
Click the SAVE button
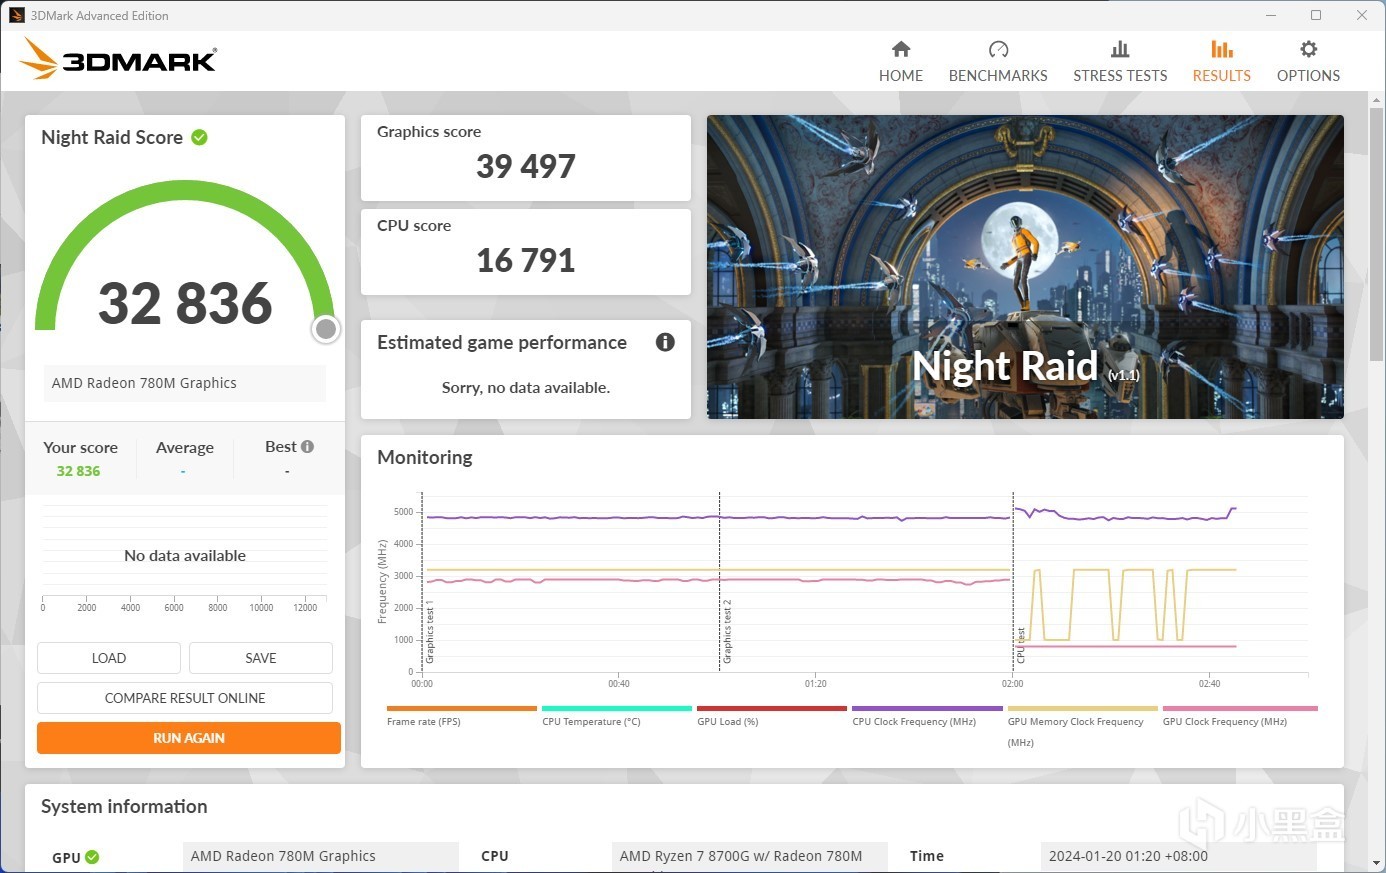tap(261, 658)
